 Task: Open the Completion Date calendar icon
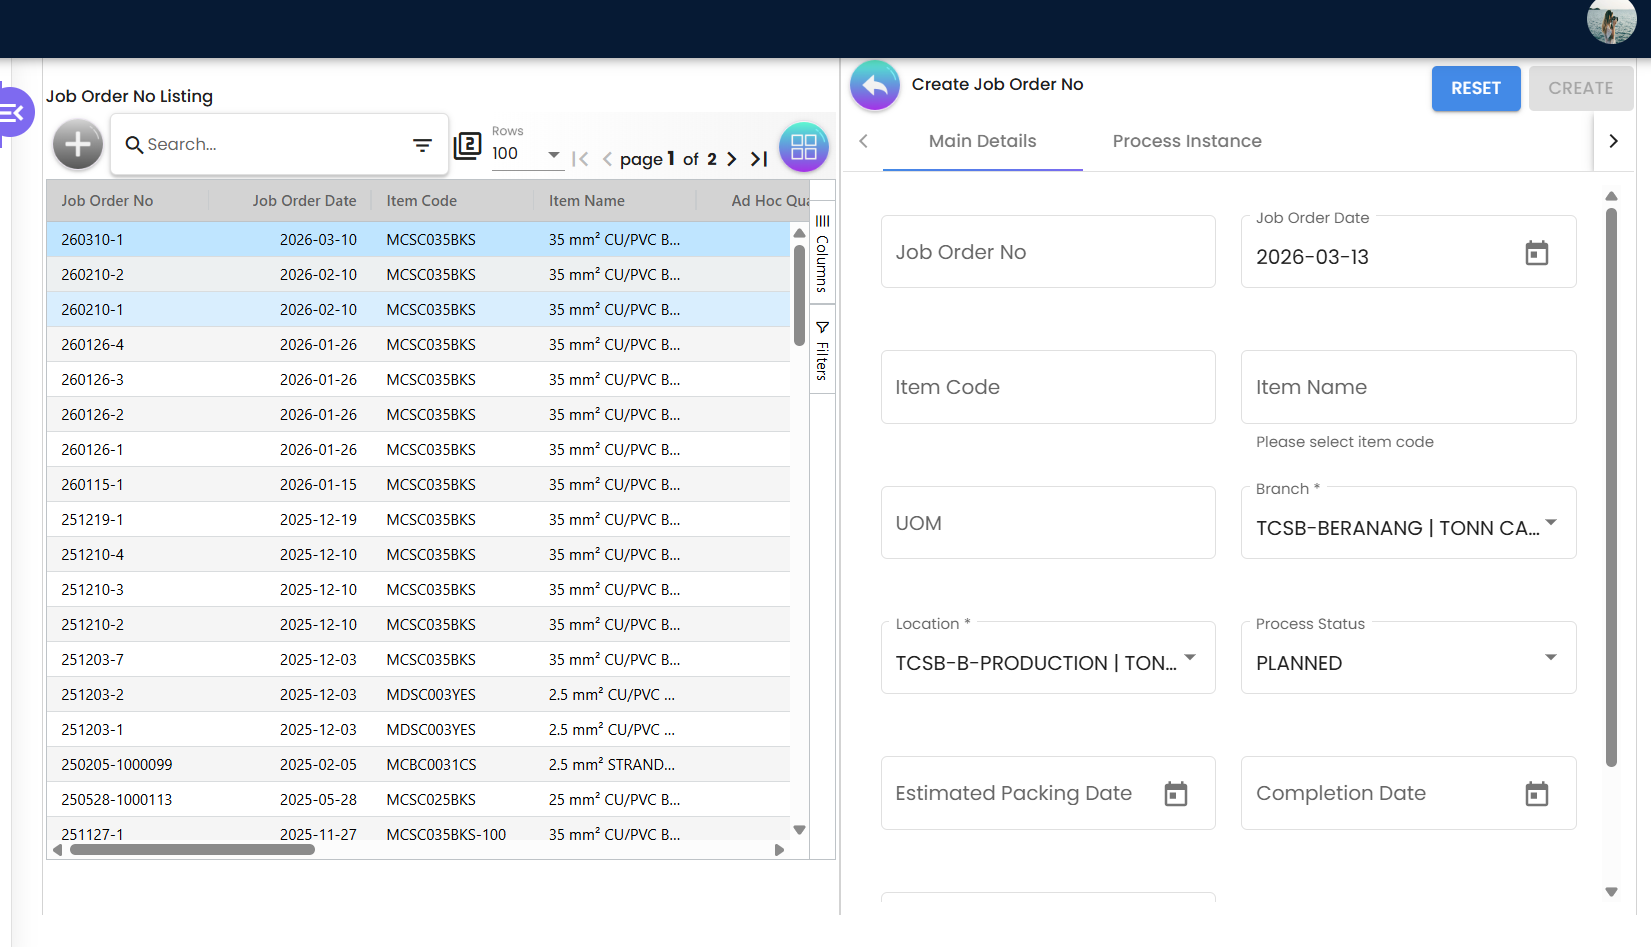click(x=1536, y=794)
